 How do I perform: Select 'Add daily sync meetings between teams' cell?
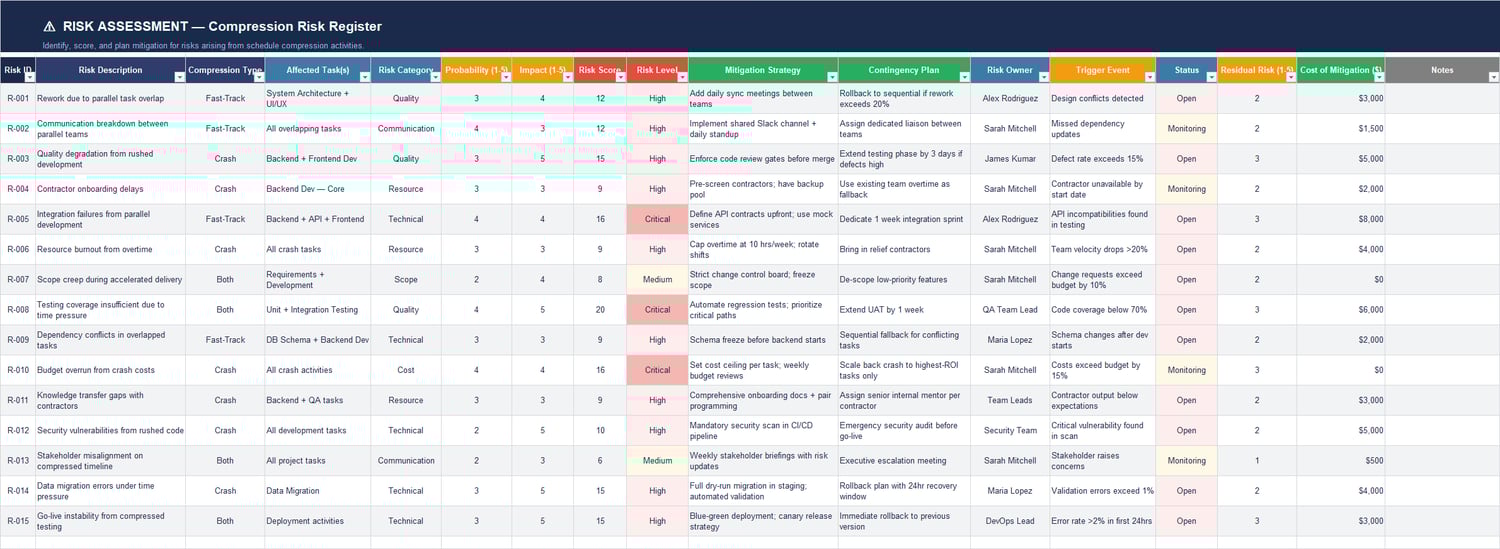pos(763,98)
